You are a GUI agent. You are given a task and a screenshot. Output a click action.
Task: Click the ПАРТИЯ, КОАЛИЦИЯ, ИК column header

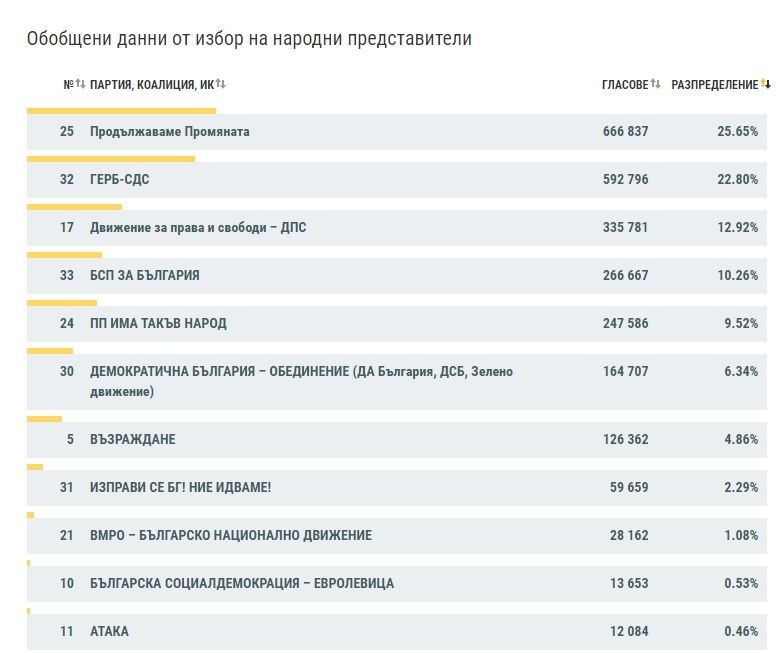[x=152, y=84]
